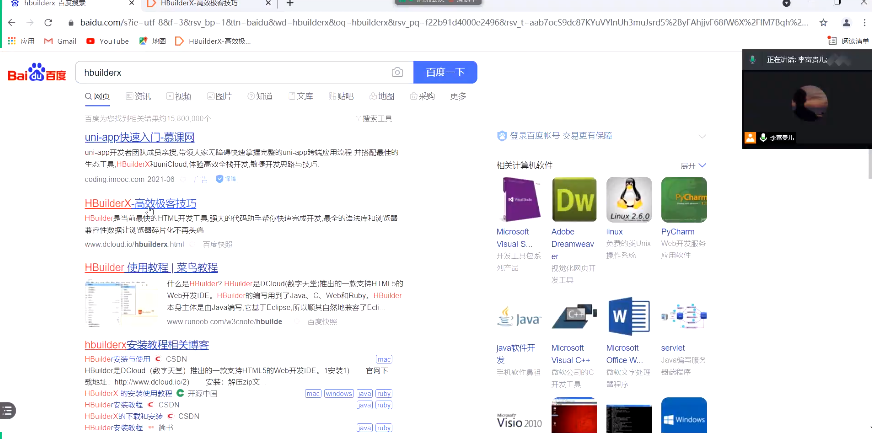Reload the page with refresh icon
This screenshot has height=439, width=872.
(48, 23)
